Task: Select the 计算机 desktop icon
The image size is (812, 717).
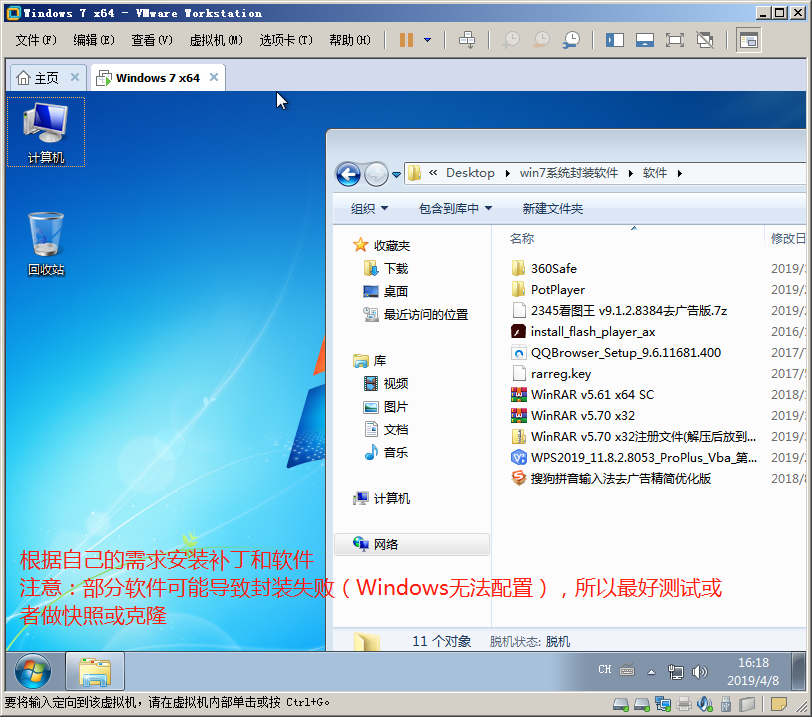Action: tap(46, 133)
